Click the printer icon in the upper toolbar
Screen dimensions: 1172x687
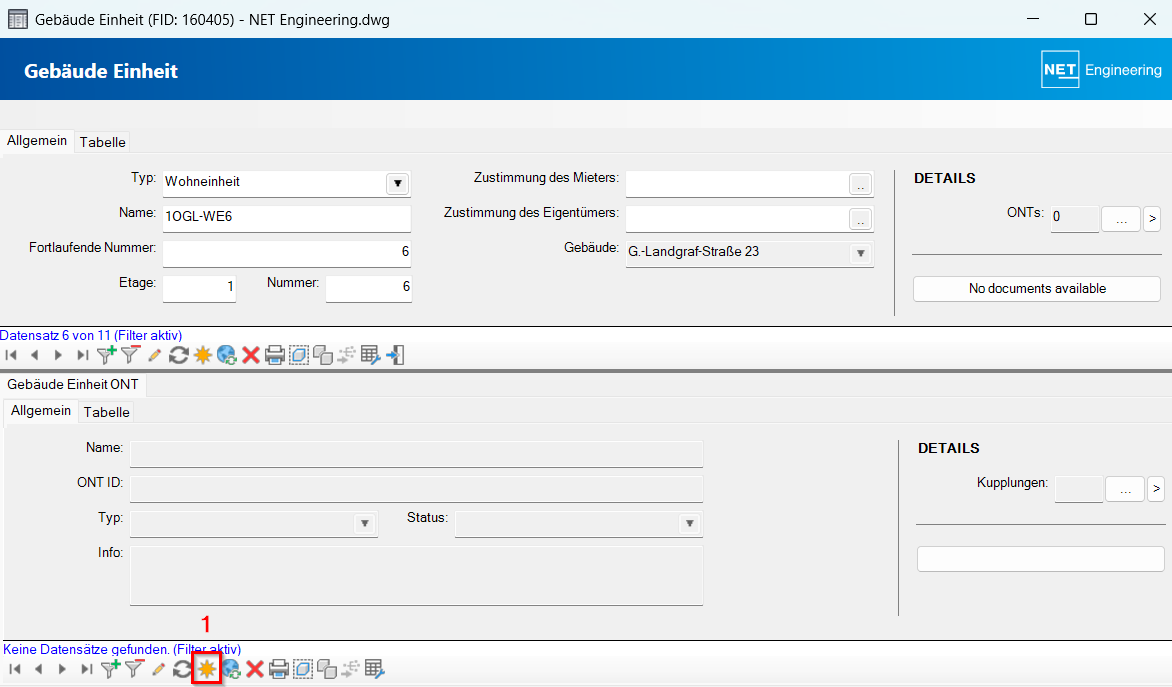(x=275, y=355)
